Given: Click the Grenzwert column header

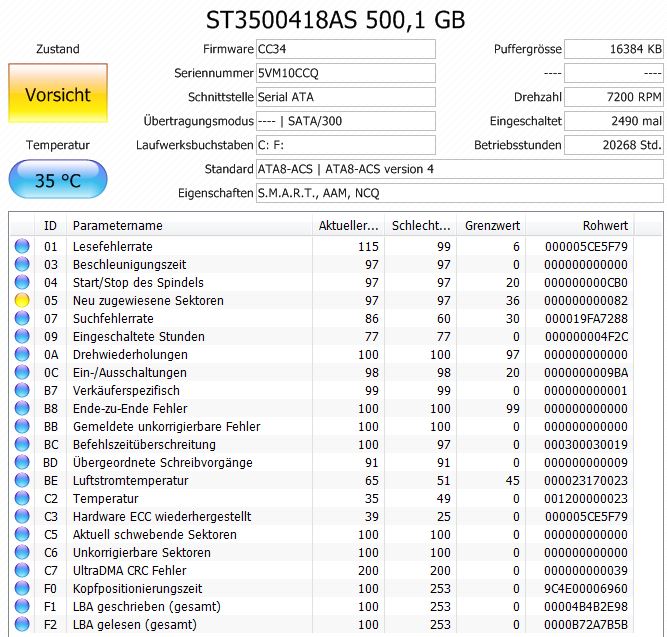Looking at the screenshot, I should (x=491, y=225).
